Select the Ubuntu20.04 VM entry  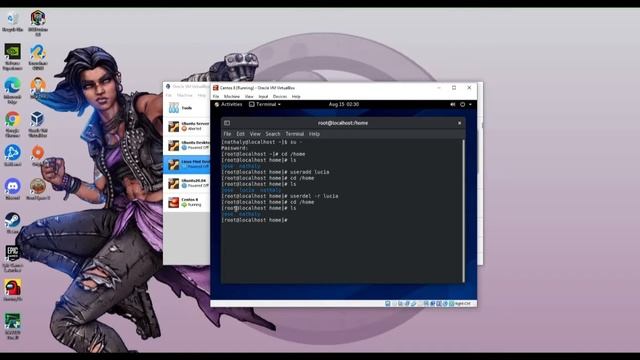pos(187,183)
